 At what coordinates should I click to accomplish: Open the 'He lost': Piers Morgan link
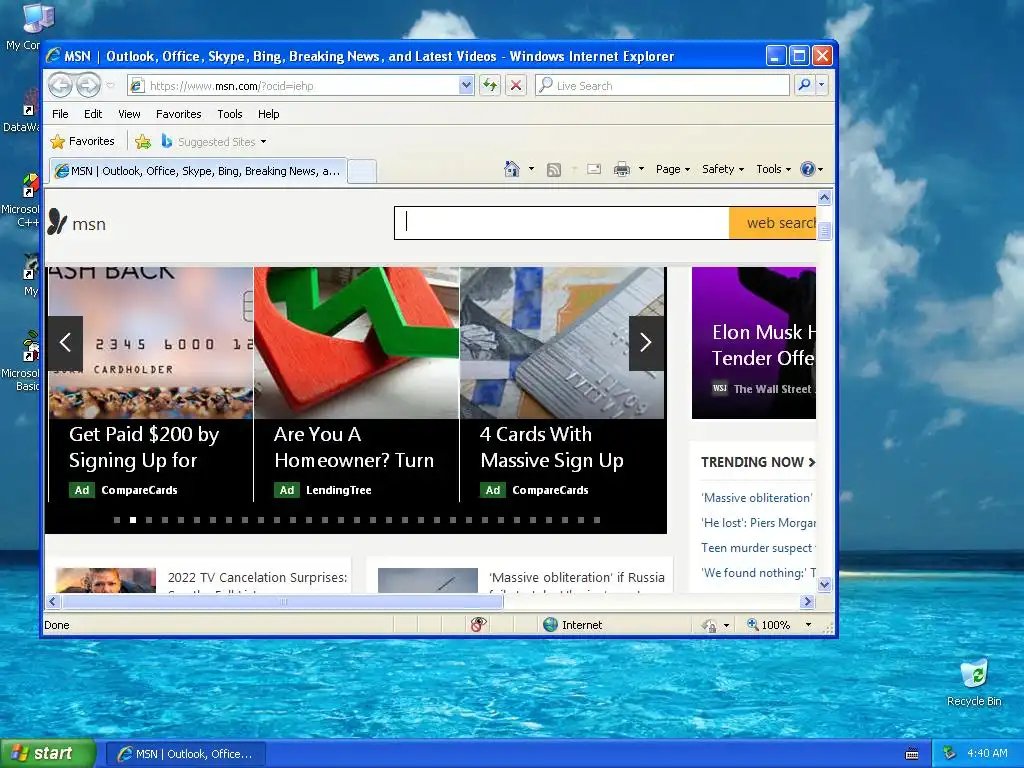coord(758,522)
